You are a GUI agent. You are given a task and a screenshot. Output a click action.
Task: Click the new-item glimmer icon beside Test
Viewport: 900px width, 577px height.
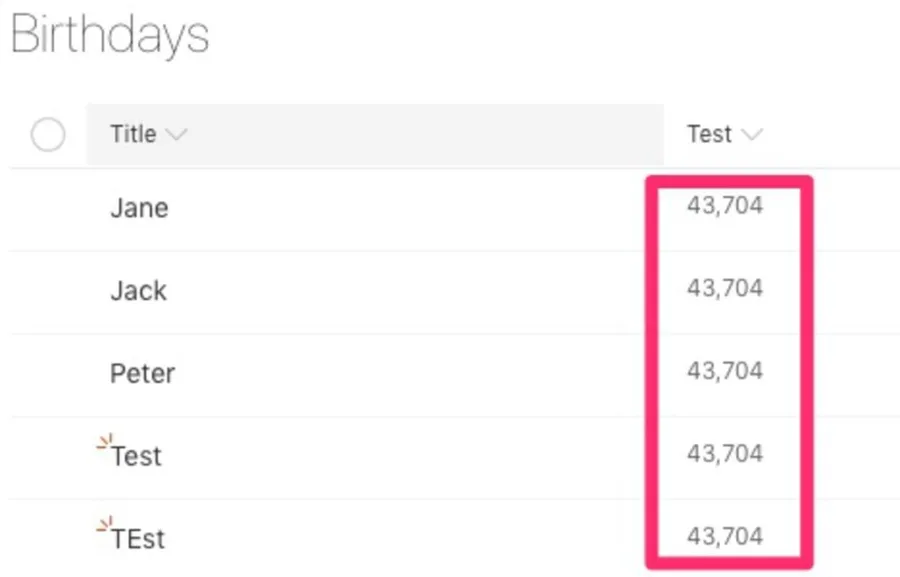103,442
